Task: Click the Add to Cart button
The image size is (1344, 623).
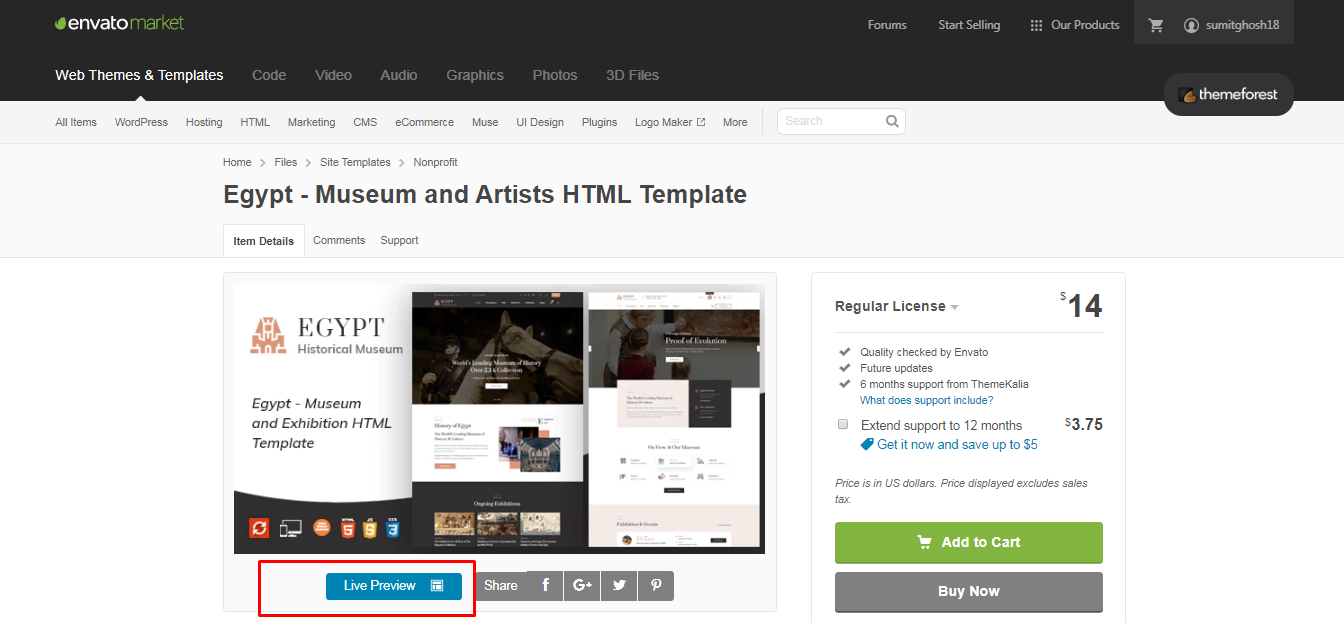Action: (x=969, y=542)
